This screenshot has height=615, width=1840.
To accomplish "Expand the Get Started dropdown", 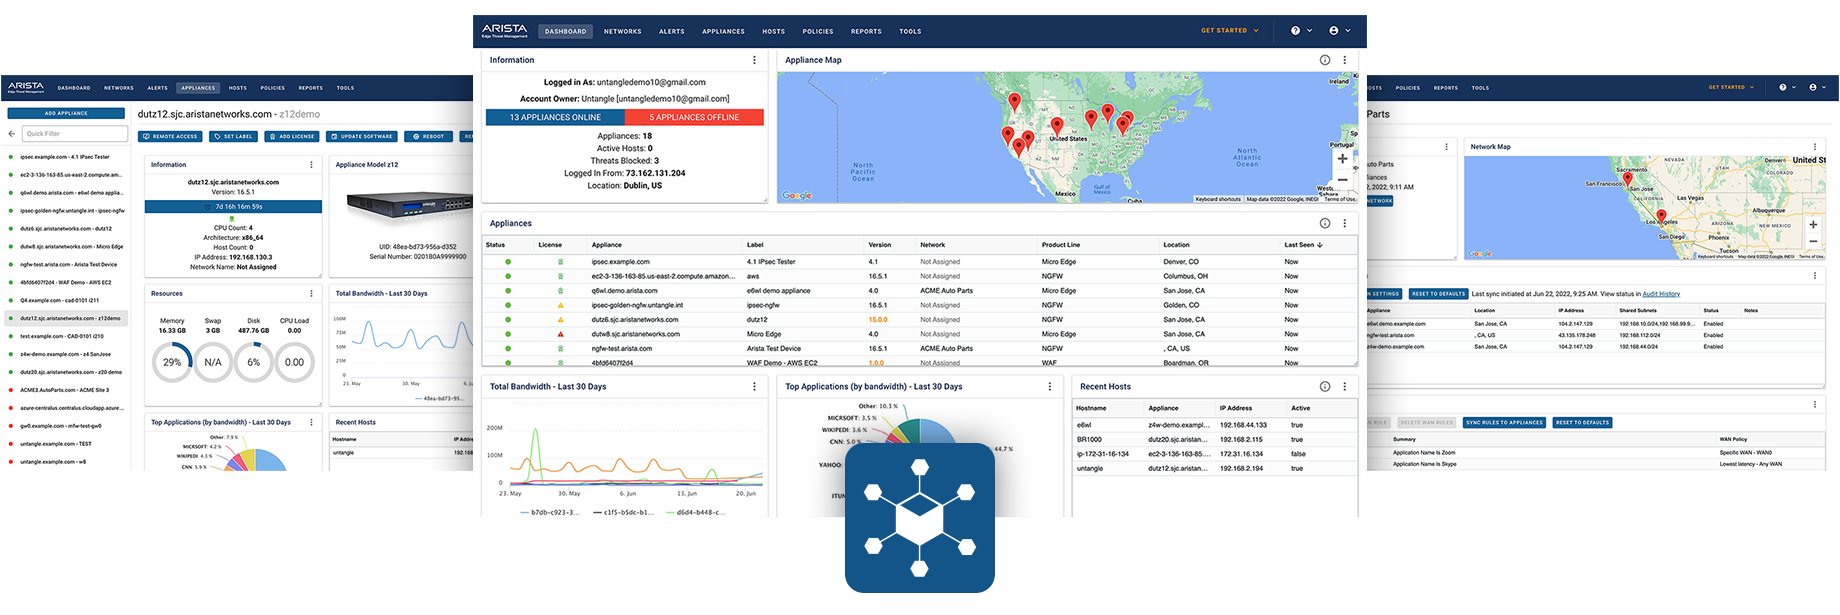I will tap(1230, 31).
